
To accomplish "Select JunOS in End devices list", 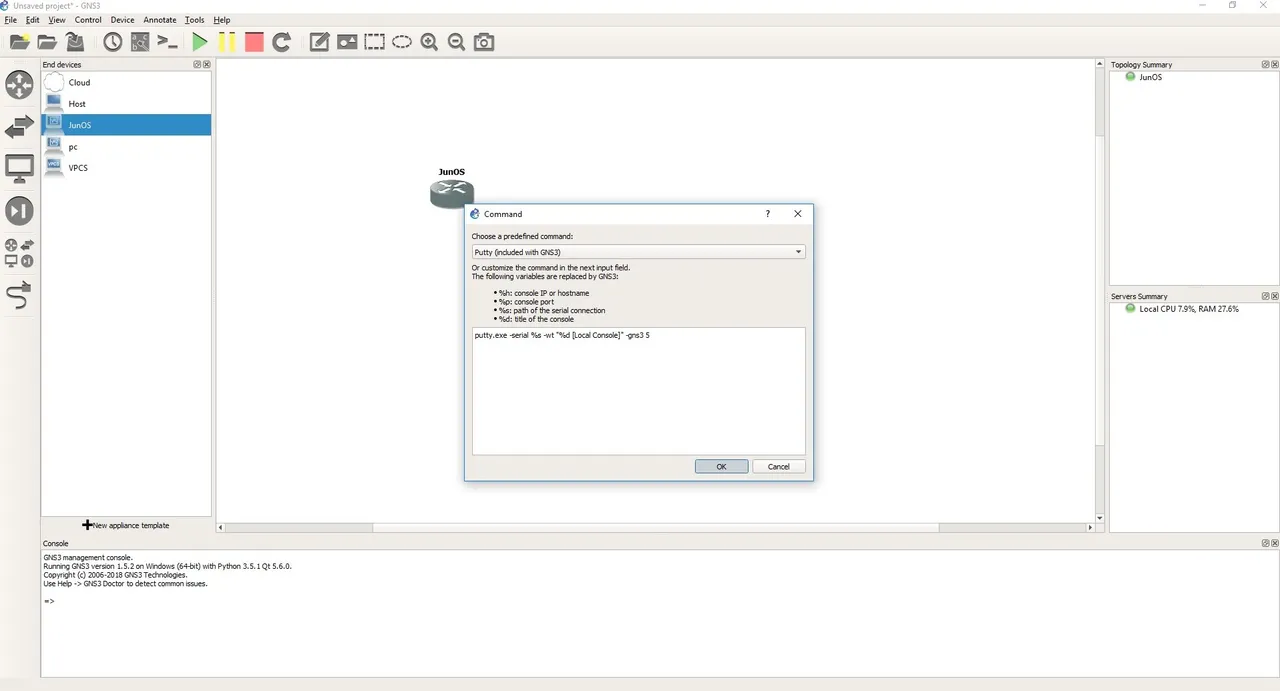I will click(126, 125).
